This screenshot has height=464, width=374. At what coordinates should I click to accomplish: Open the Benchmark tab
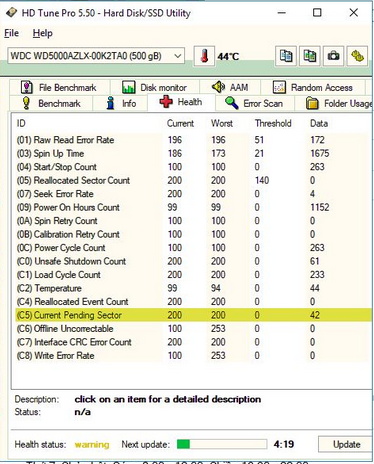pos(51,103)
